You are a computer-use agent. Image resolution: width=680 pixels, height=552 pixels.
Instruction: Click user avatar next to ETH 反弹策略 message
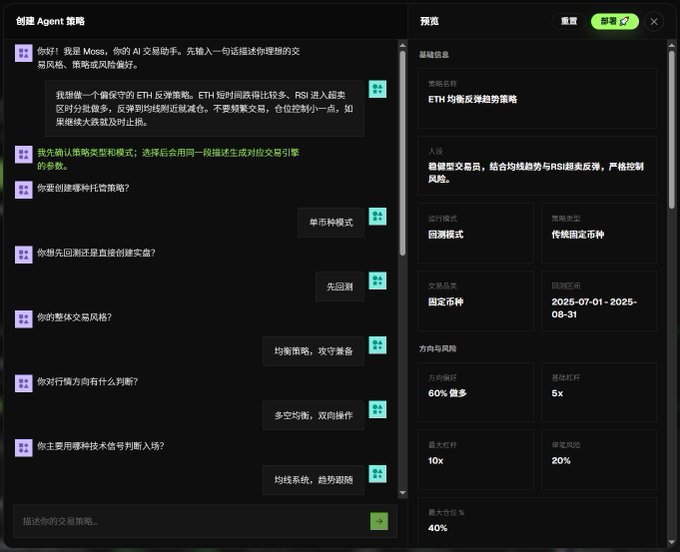pyautogui.click(x=378, y=89)
